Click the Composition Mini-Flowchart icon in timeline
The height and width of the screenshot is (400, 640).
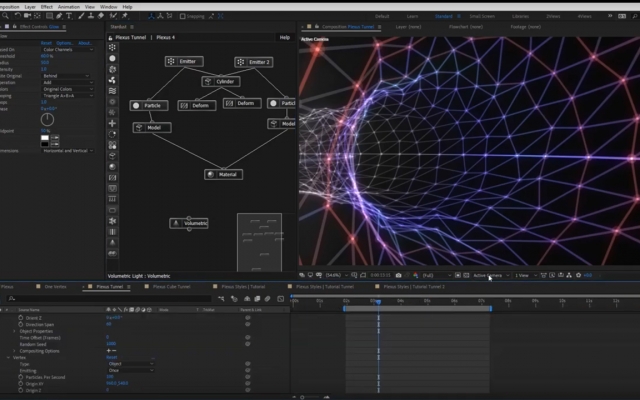point(221,299)
